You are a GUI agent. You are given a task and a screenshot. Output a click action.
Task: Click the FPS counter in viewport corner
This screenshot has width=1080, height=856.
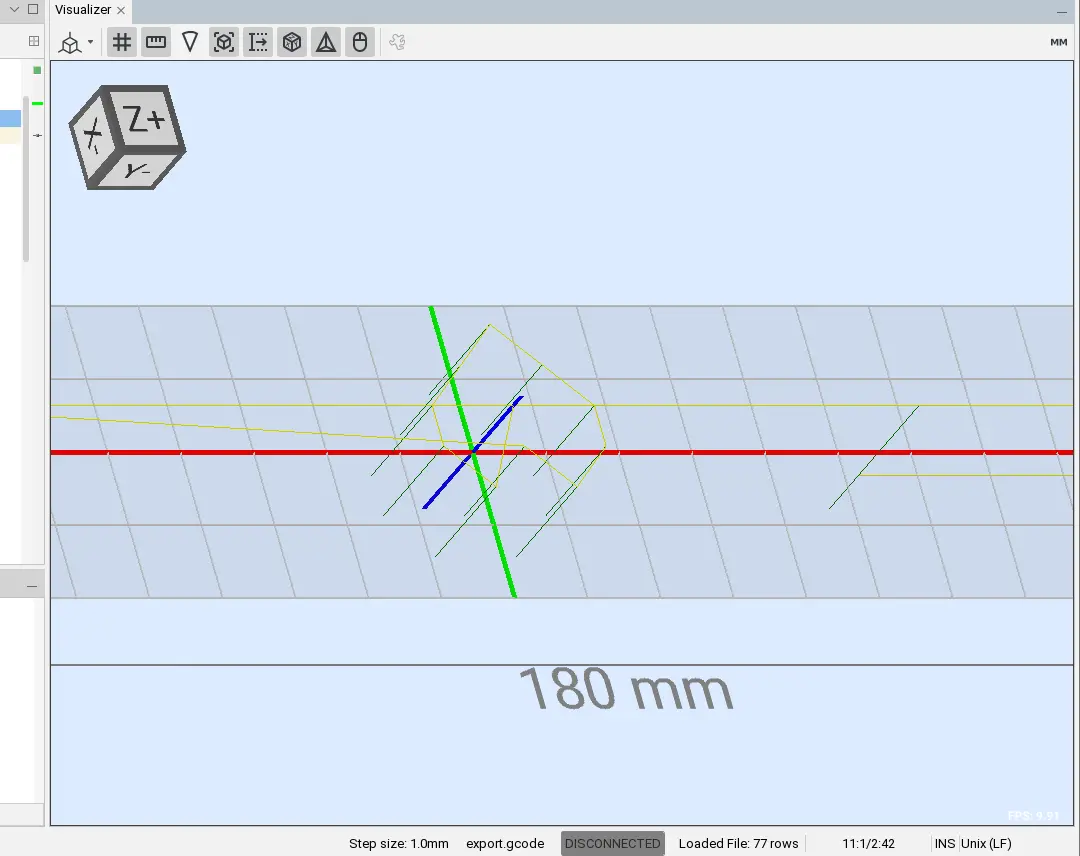coord(1033,815)
